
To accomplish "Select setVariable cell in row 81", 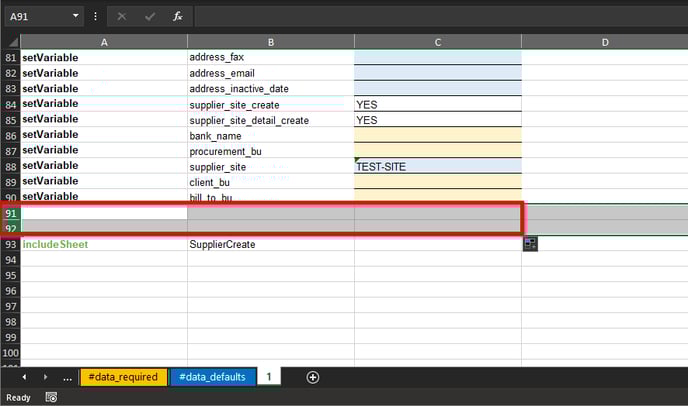I will pos(104,57).
